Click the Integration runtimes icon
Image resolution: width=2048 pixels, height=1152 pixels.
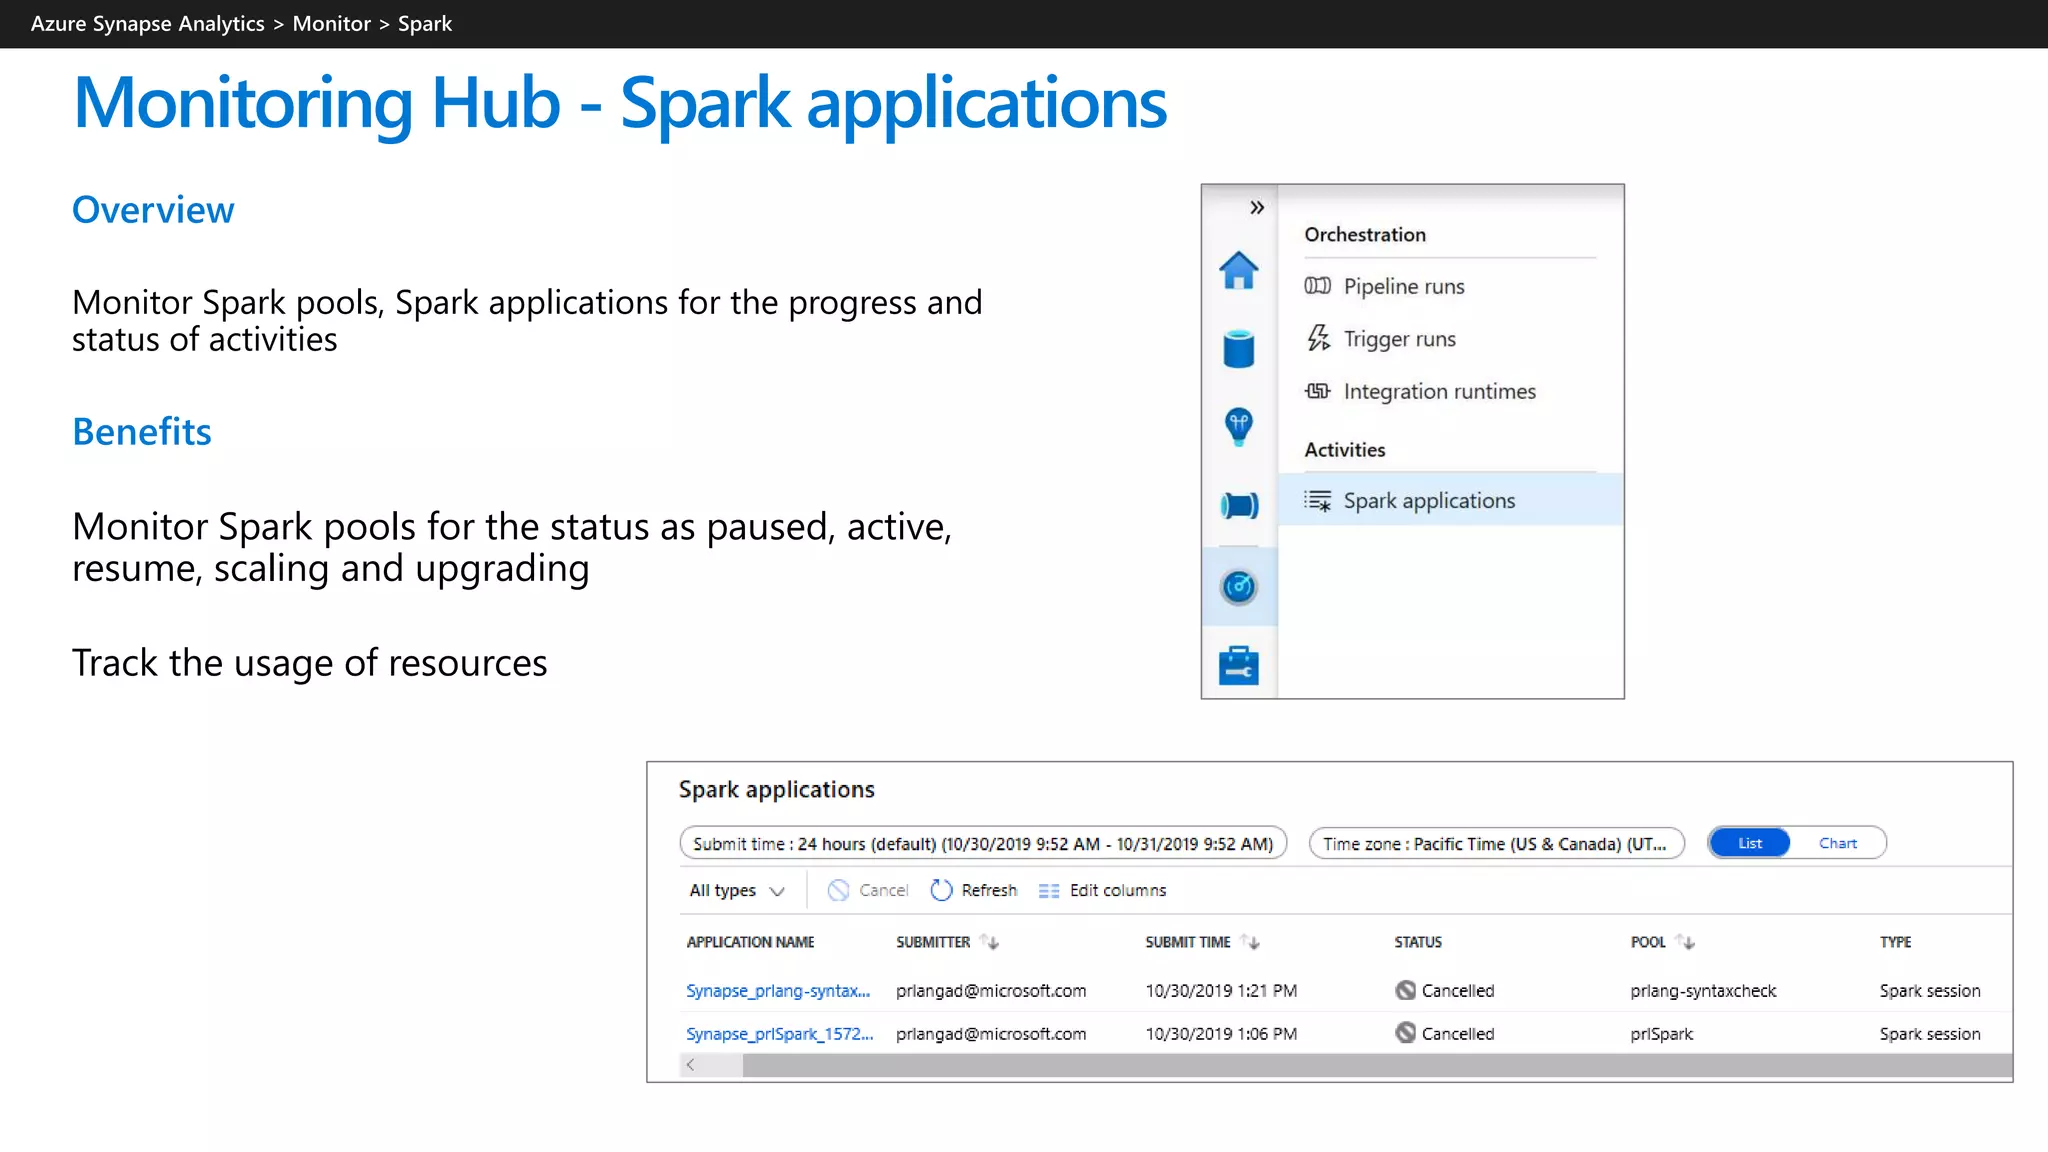(x=1317, y=391)
